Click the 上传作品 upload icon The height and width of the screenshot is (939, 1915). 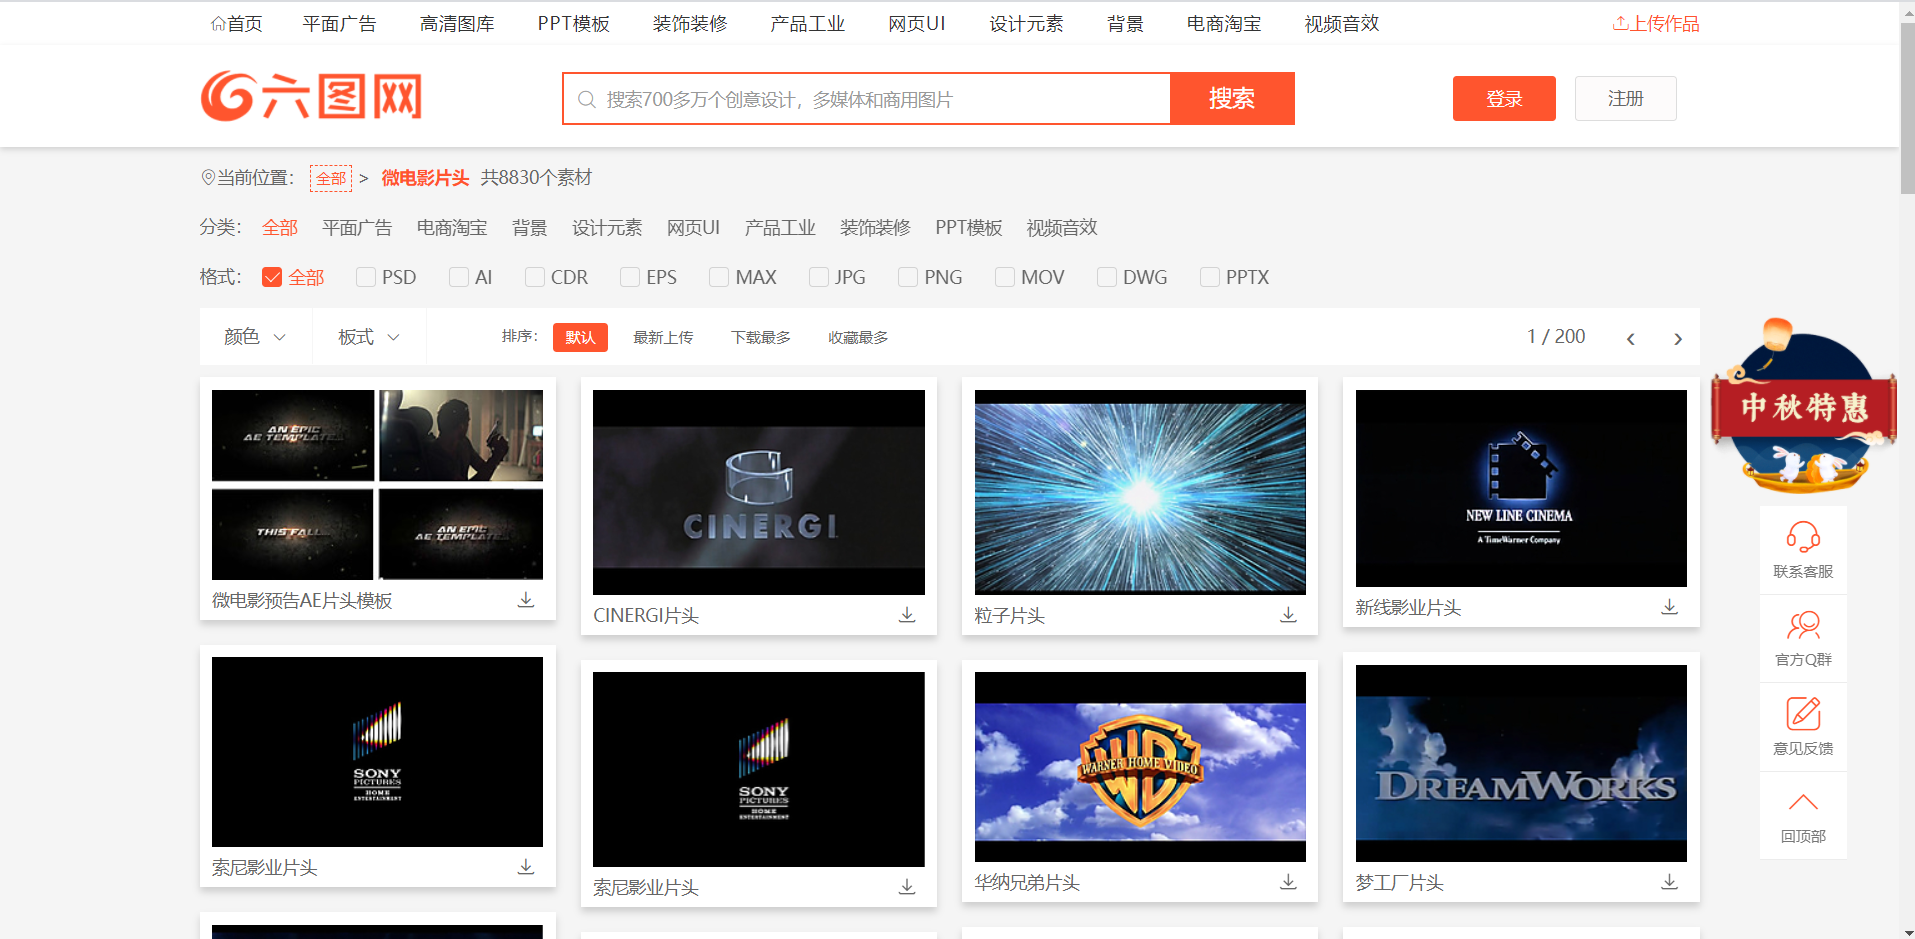1619,22
